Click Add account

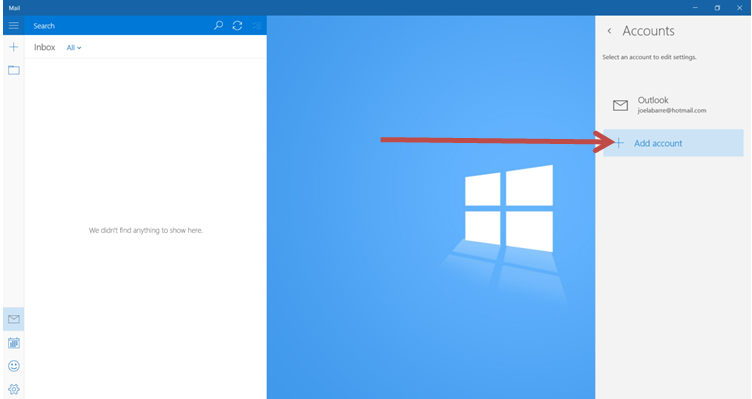pos(673,143)
